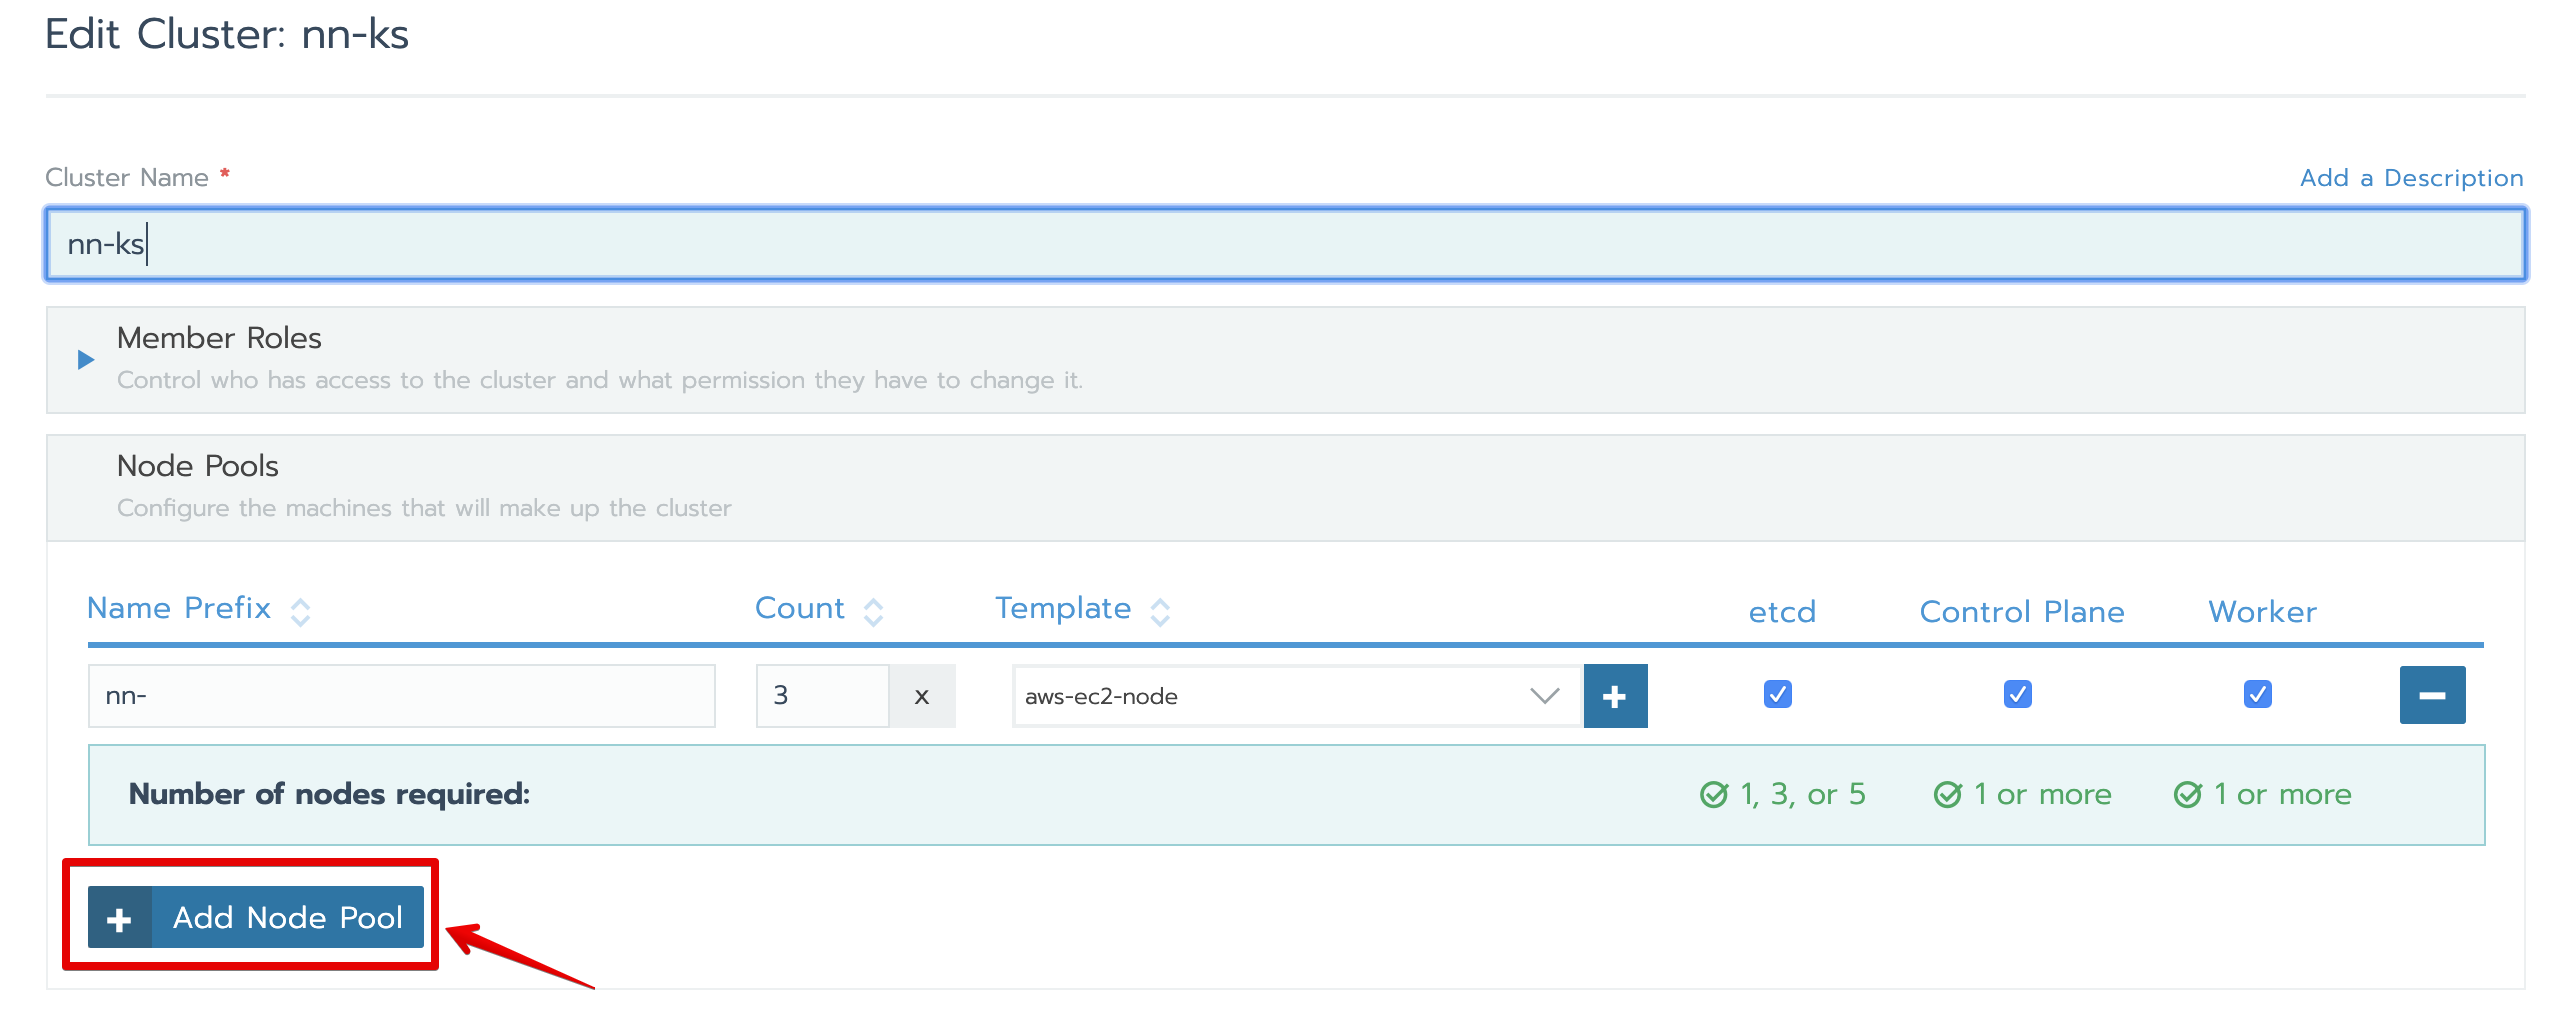Click the plus icon beside the template dropdown
This screenshot has width=2562, height=1022.
pyautogui.click(x=1614, y=696)
